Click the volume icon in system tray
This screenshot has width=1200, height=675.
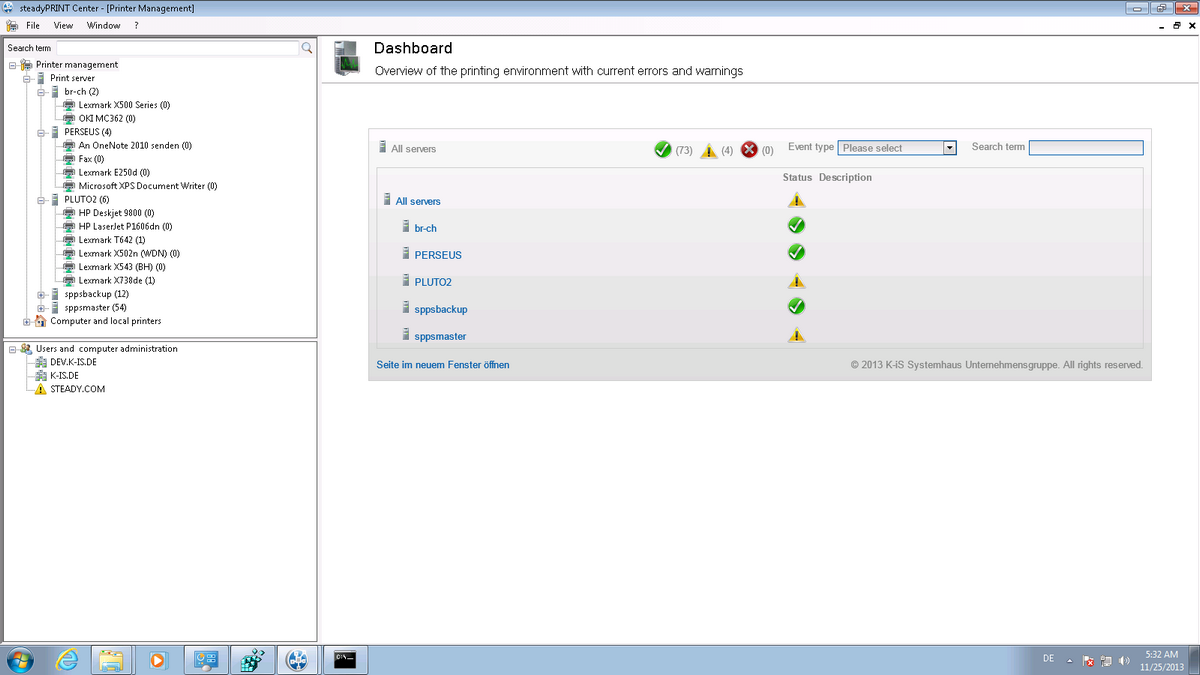point(1124,660)
